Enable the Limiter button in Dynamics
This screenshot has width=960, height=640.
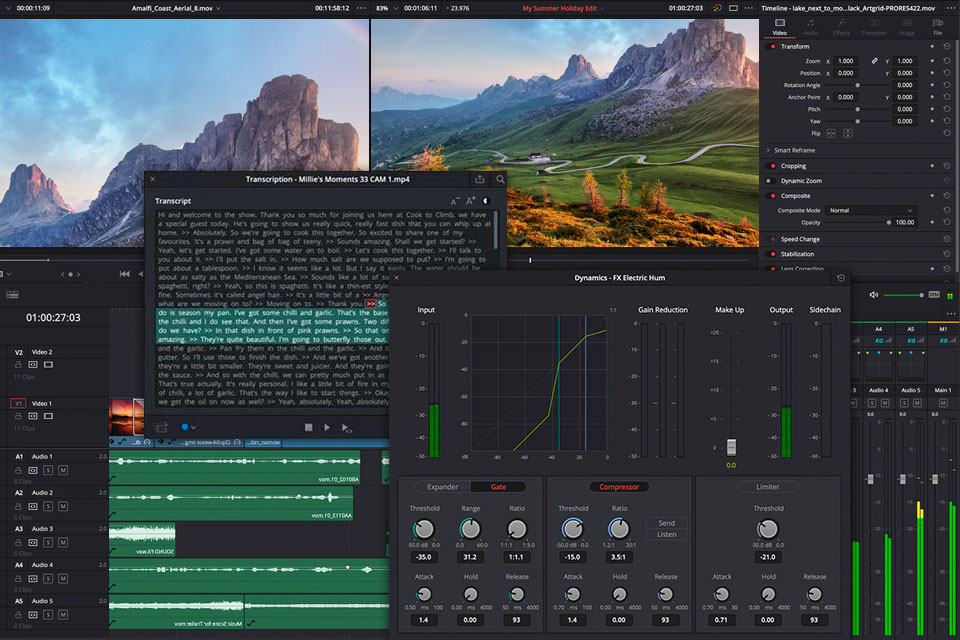pos(768,487)
